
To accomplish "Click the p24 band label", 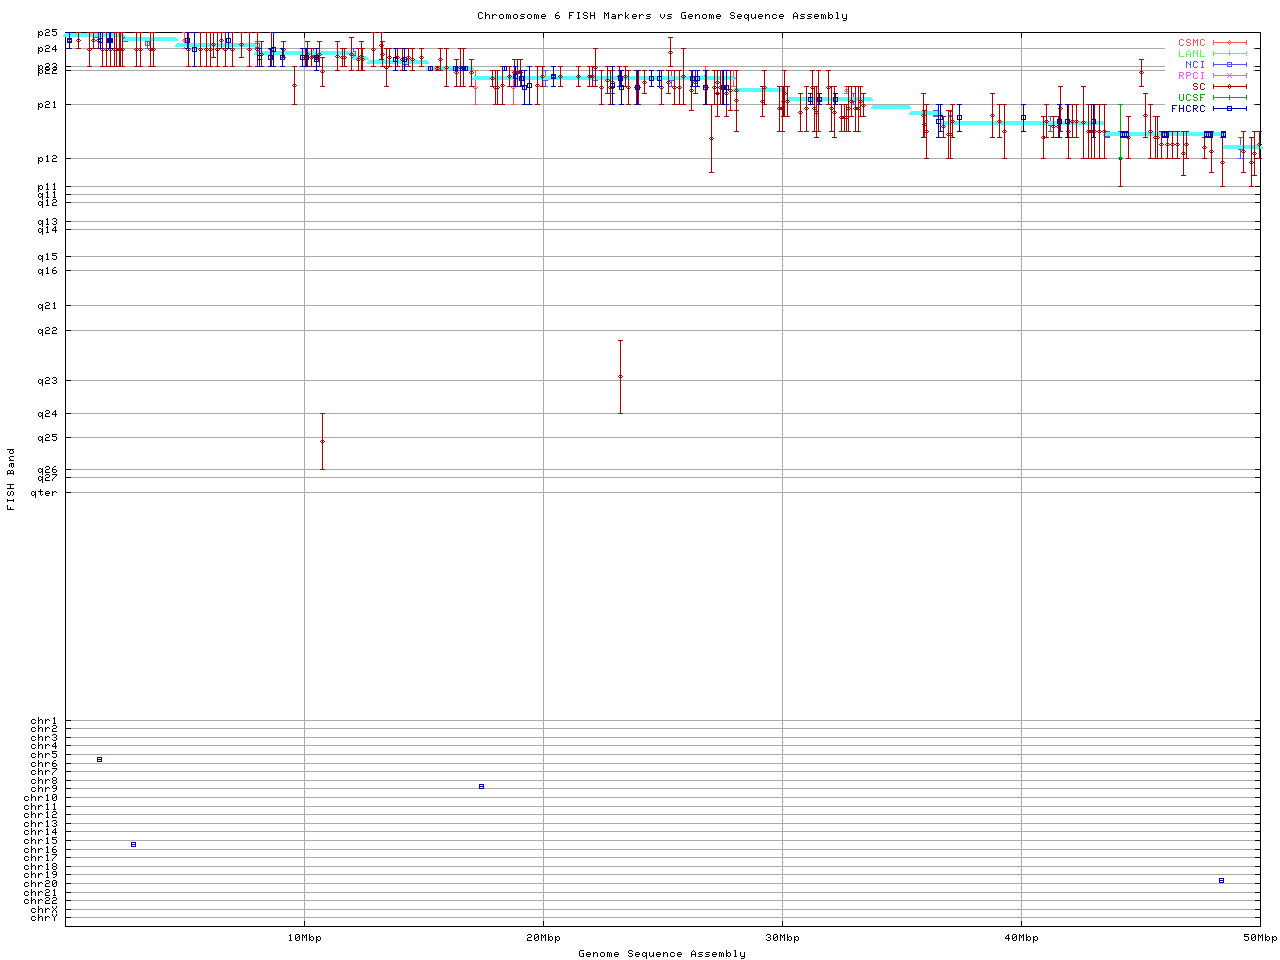I will click(48, 49).
